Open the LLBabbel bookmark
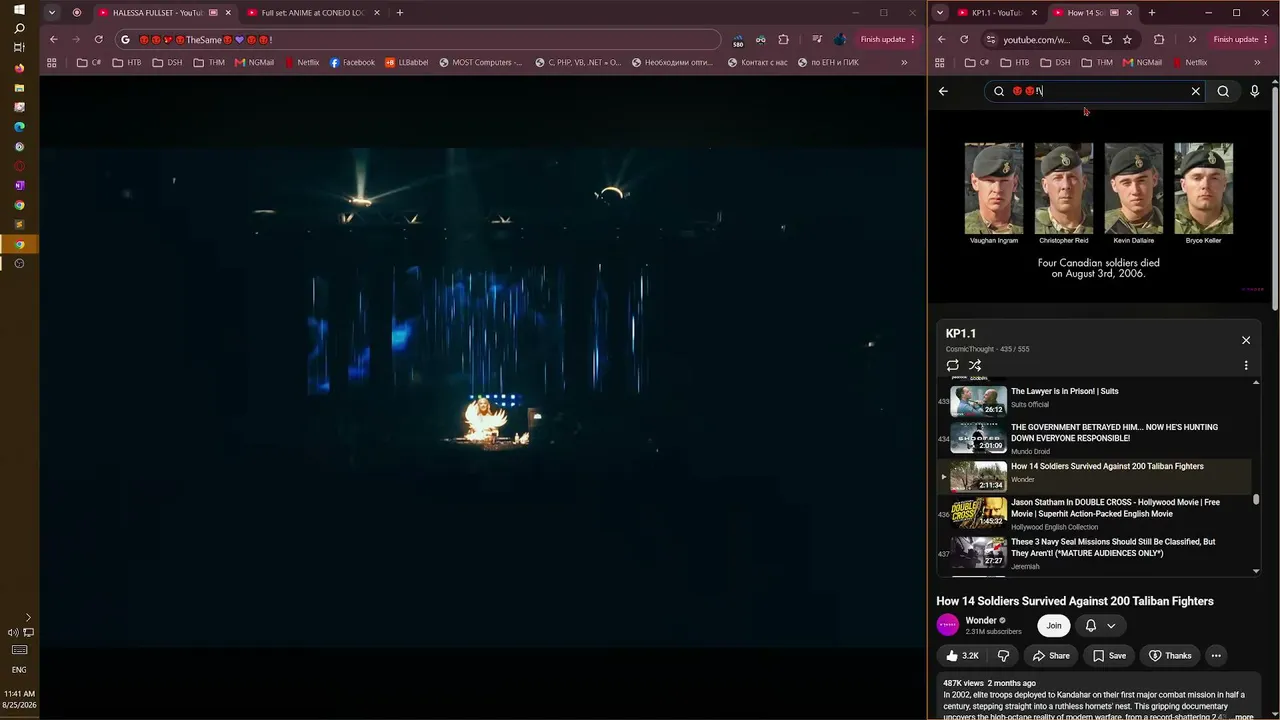The width and height of the screenshot is (1280, 720). [407, 63]
